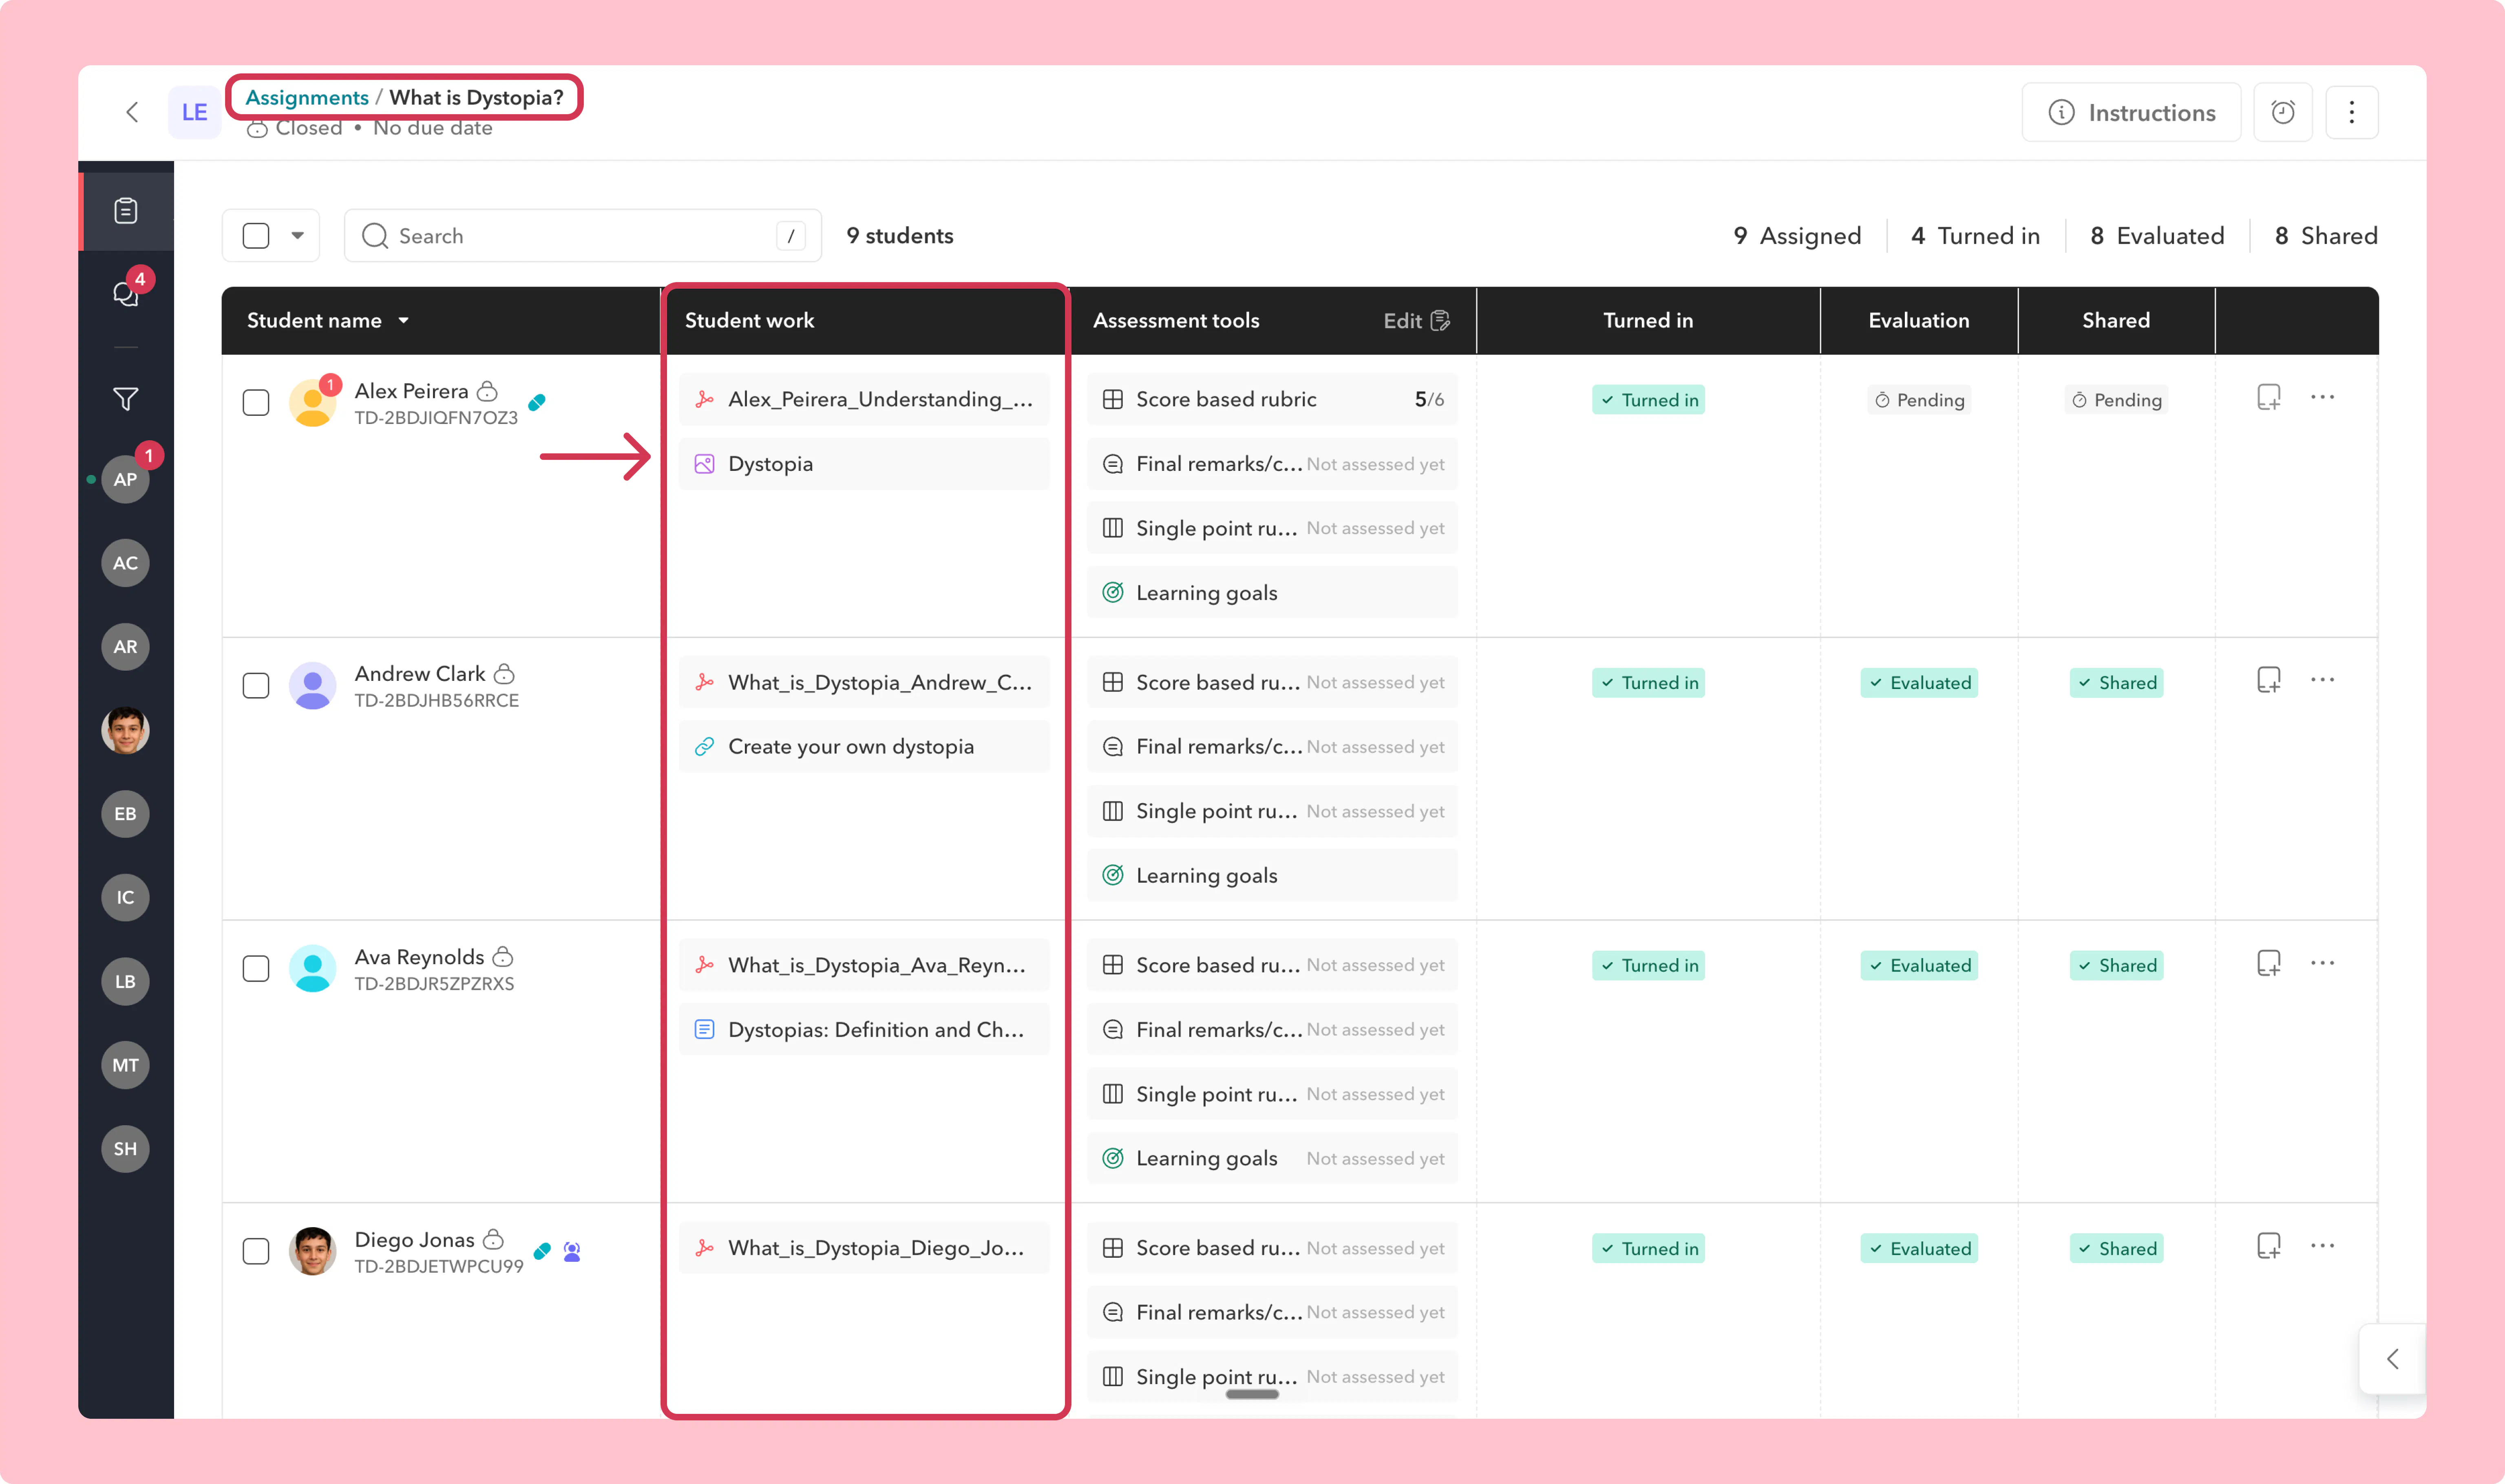
Task: Click Ava Reynolds' Shared status badge
Action: coord(2116,966)
